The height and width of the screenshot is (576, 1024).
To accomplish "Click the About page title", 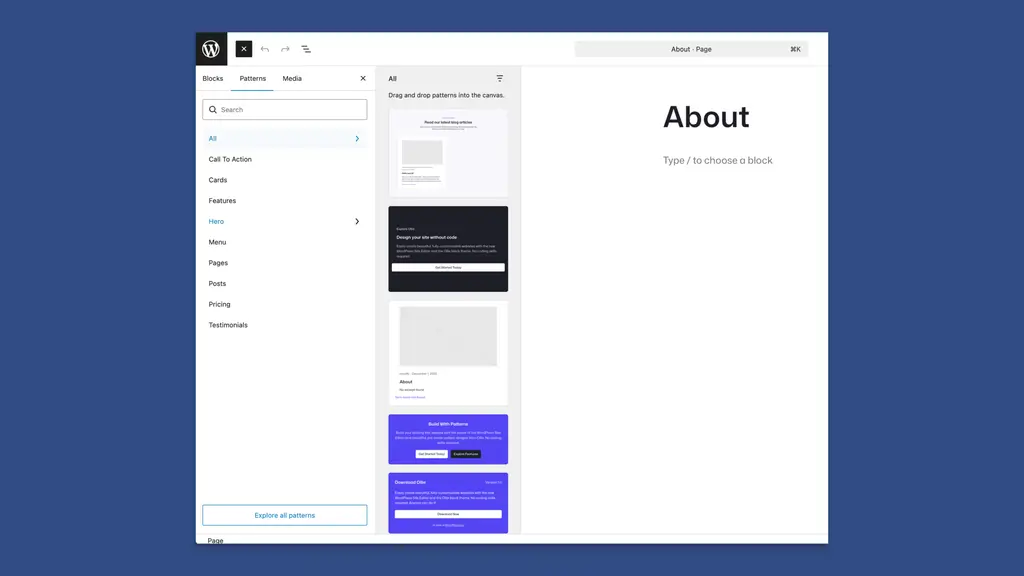I will 706,117.
